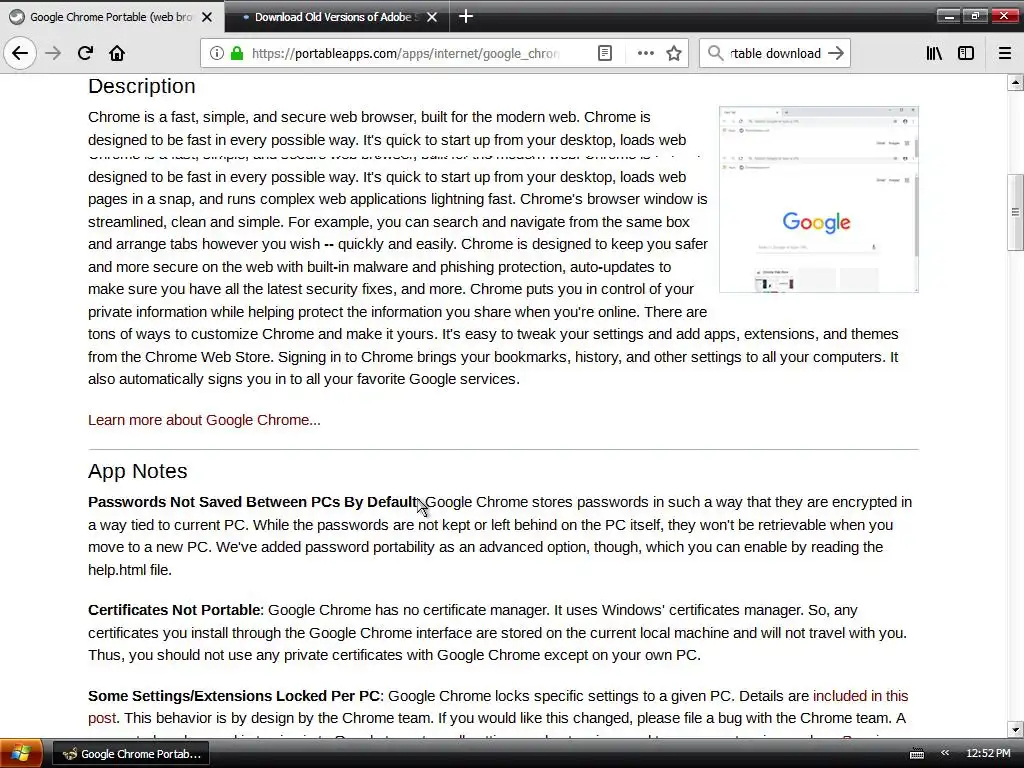Close the Download Old Versions of Adobe tab
Image resolution: width=1024 pixels, height=768 pixels.
pyautogui.click(x=432, y=17)
